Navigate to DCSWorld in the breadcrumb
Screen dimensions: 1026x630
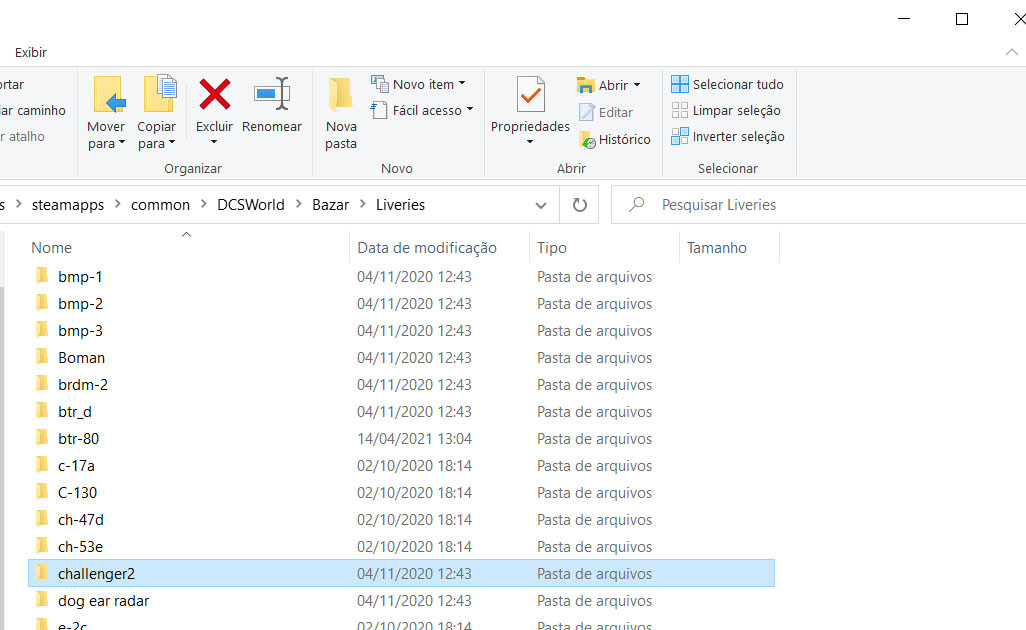(251, 205)
